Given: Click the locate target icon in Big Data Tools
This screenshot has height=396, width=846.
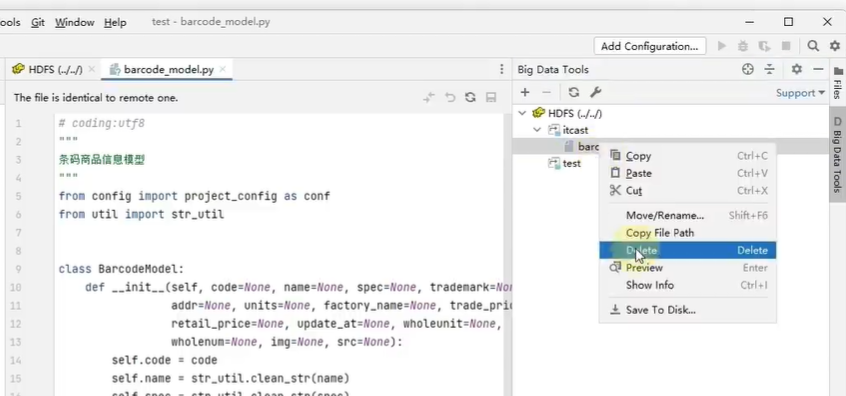Looking at the screenshot, I should tap(747, 69).
